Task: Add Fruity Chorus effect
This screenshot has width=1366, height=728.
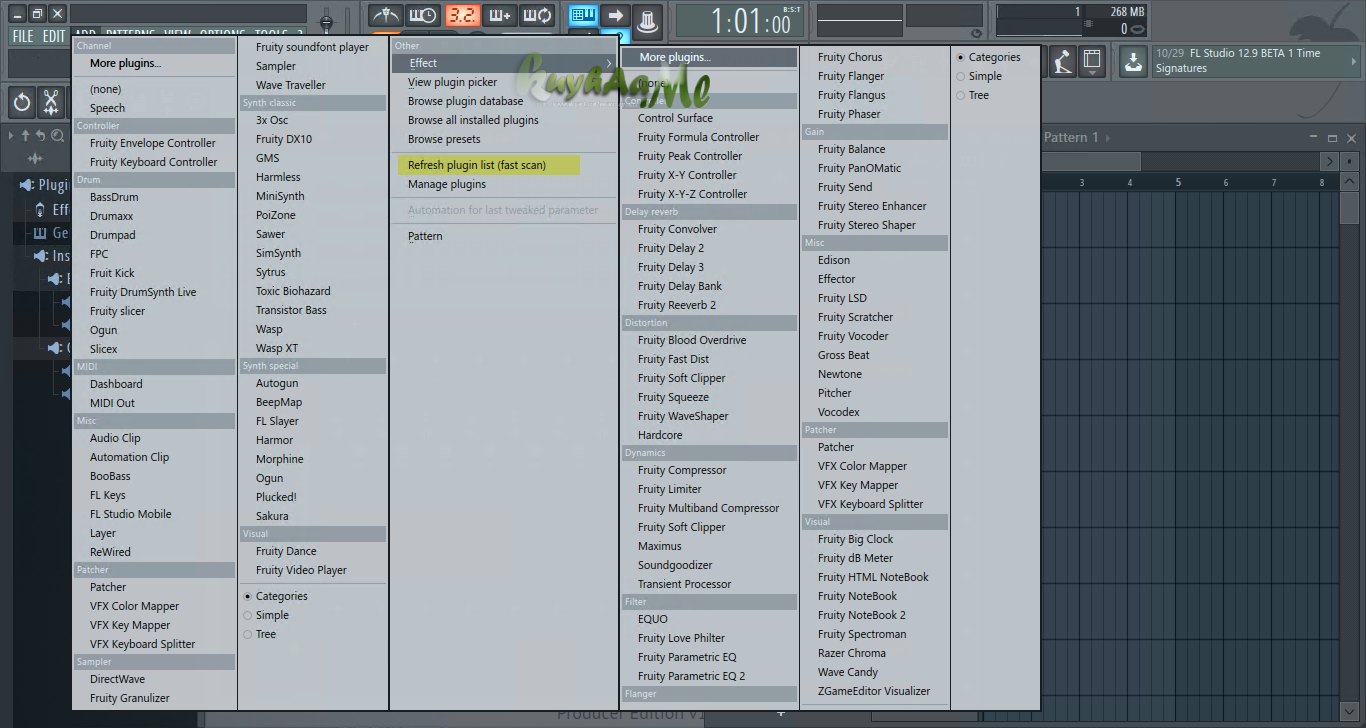Action: 850,57
